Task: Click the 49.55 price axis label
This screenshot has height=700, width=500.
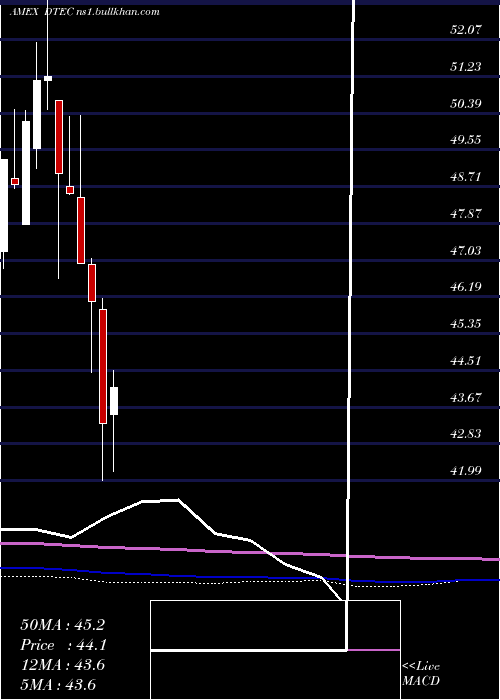Action: click(x=465, y=140)
